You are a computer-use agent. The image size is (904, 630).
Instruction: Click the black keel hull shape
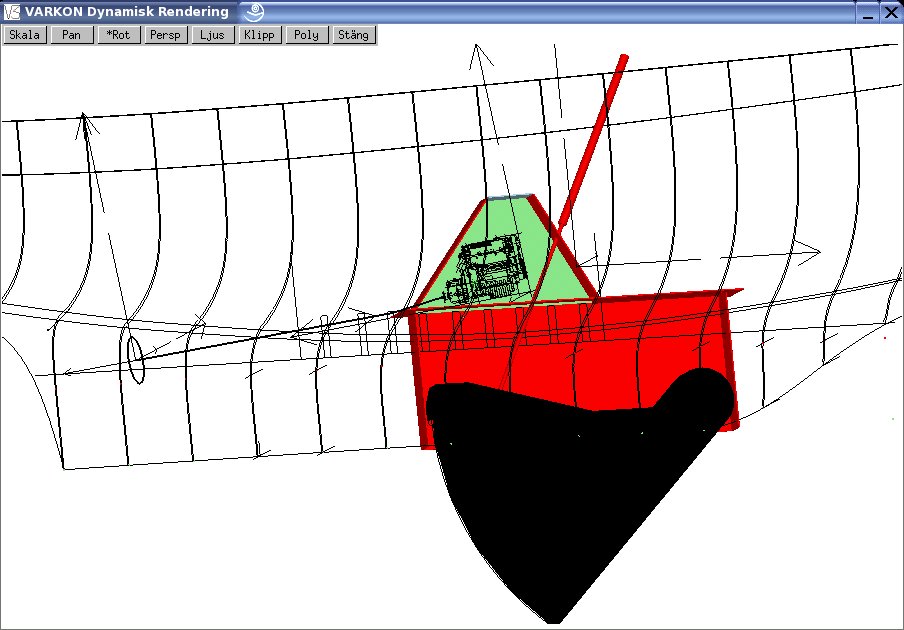click(577, 496)
